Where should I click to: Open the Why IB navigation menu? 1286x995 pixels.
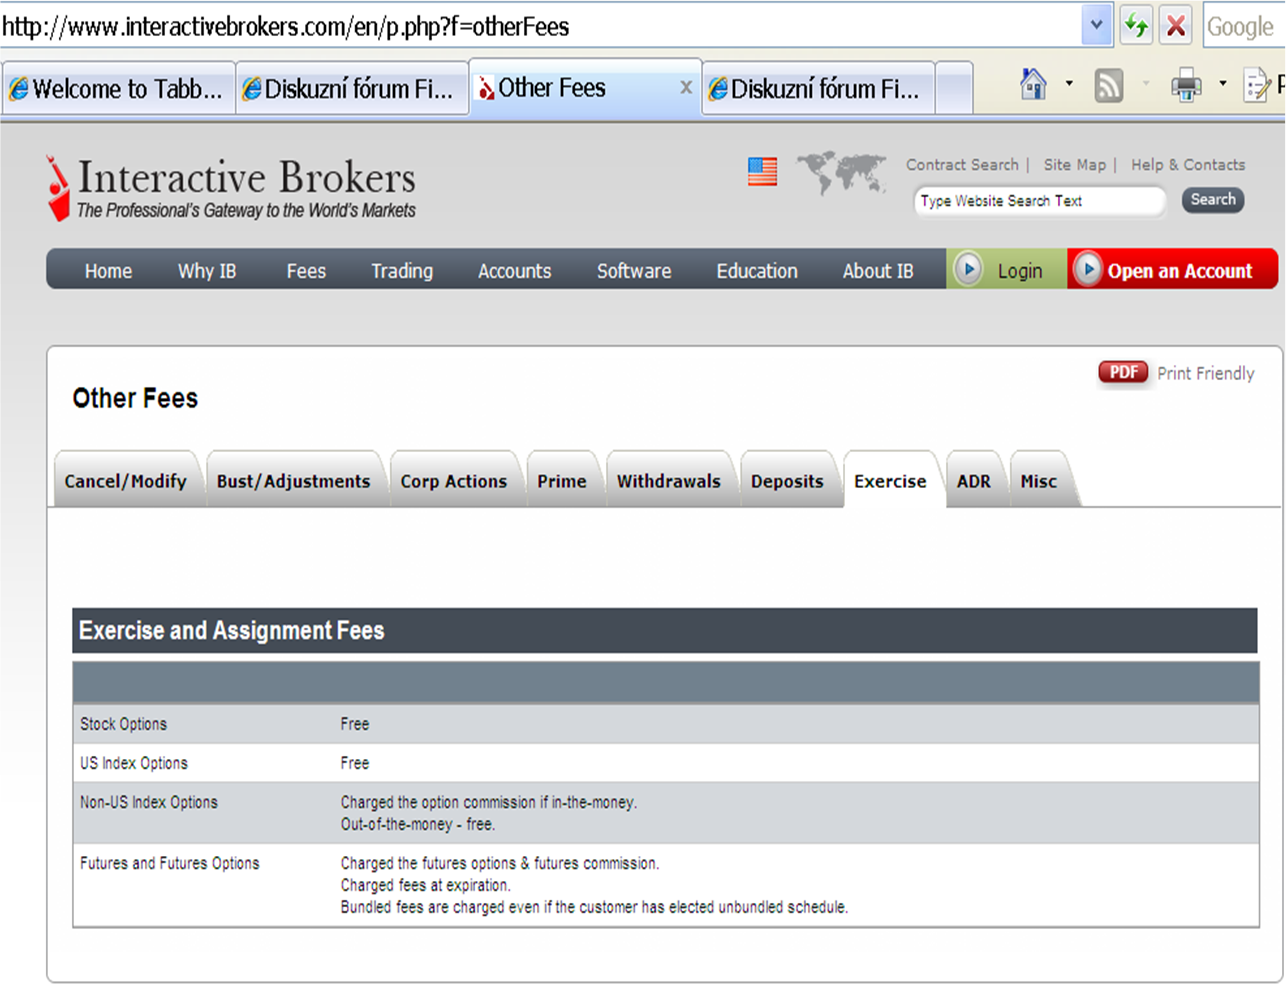tap(207, 271)
